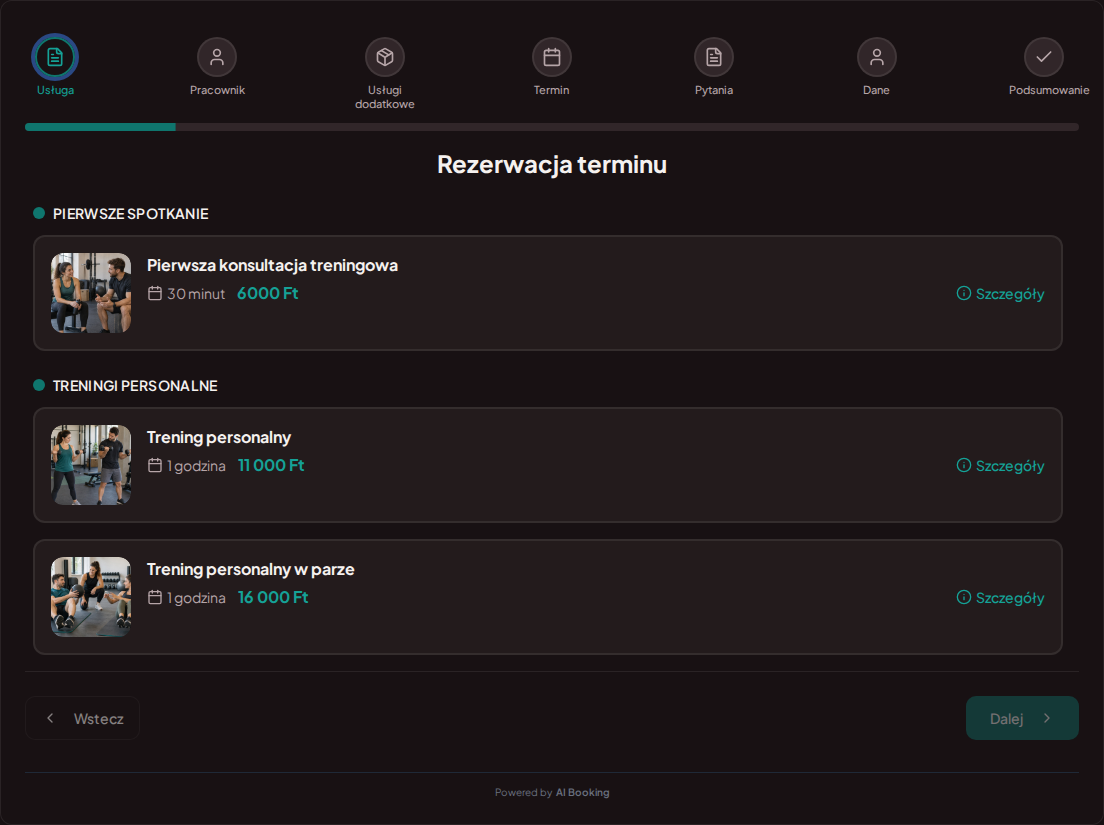The height and width of the screenshot is (825, 1104).
Task: Open the Pracownik step icon
Action: point(217,57)
